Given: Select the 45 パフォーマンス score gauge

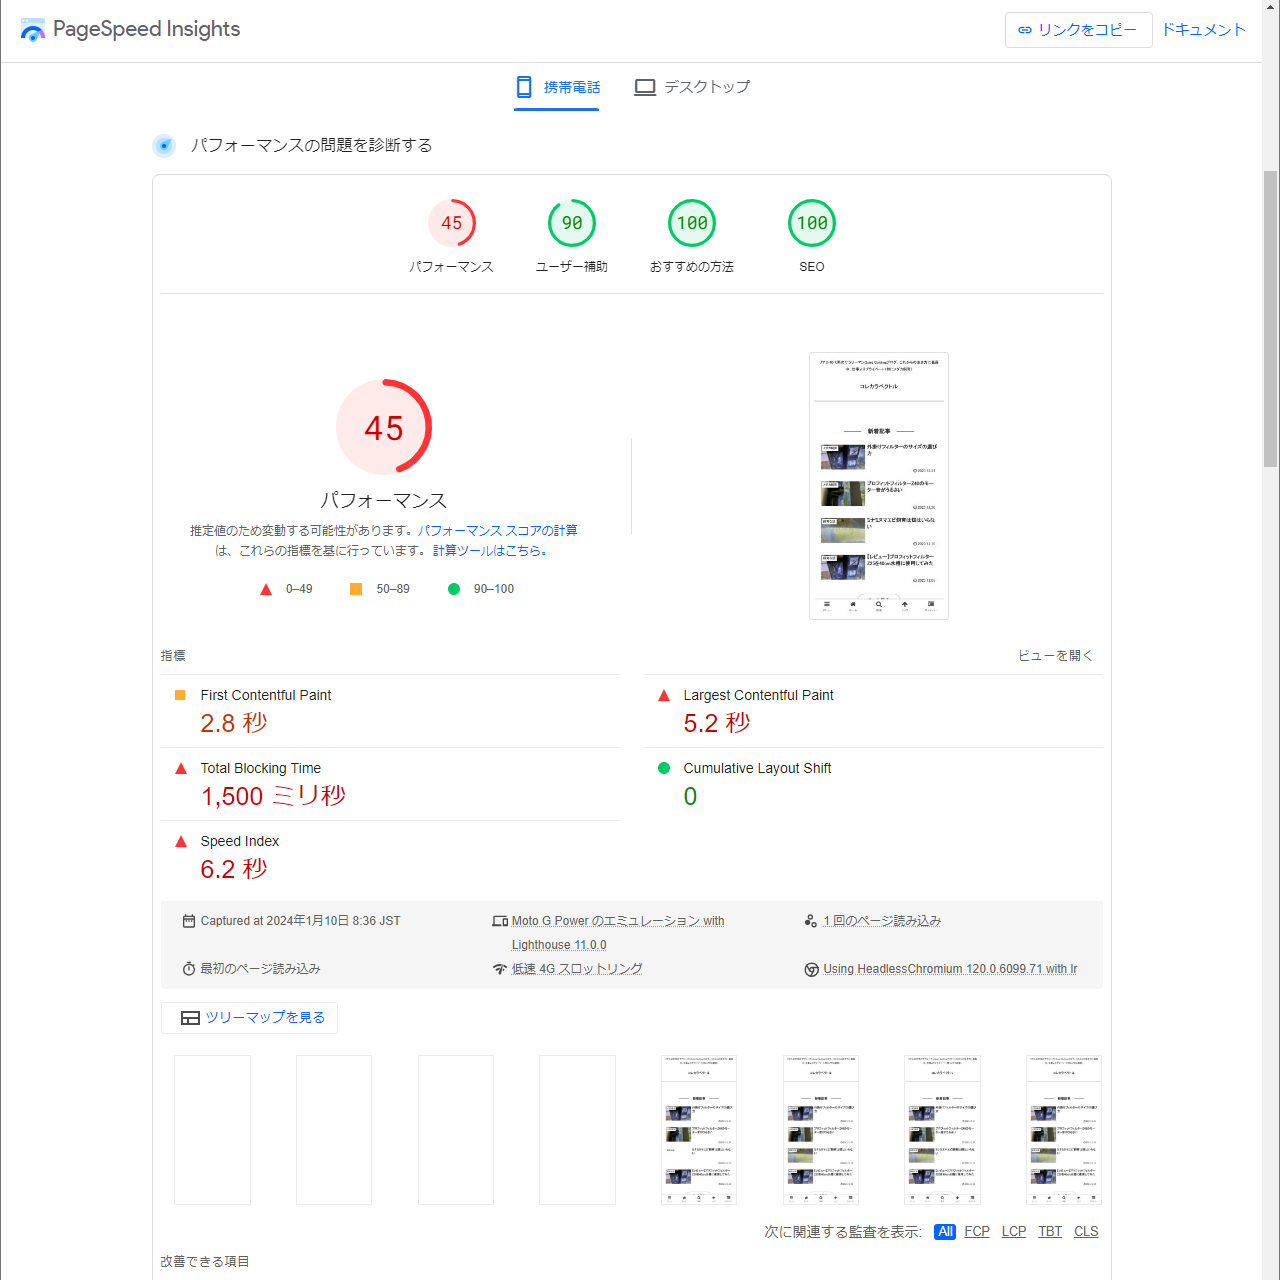Looking at the screenshot, I should tap(452, 237).
